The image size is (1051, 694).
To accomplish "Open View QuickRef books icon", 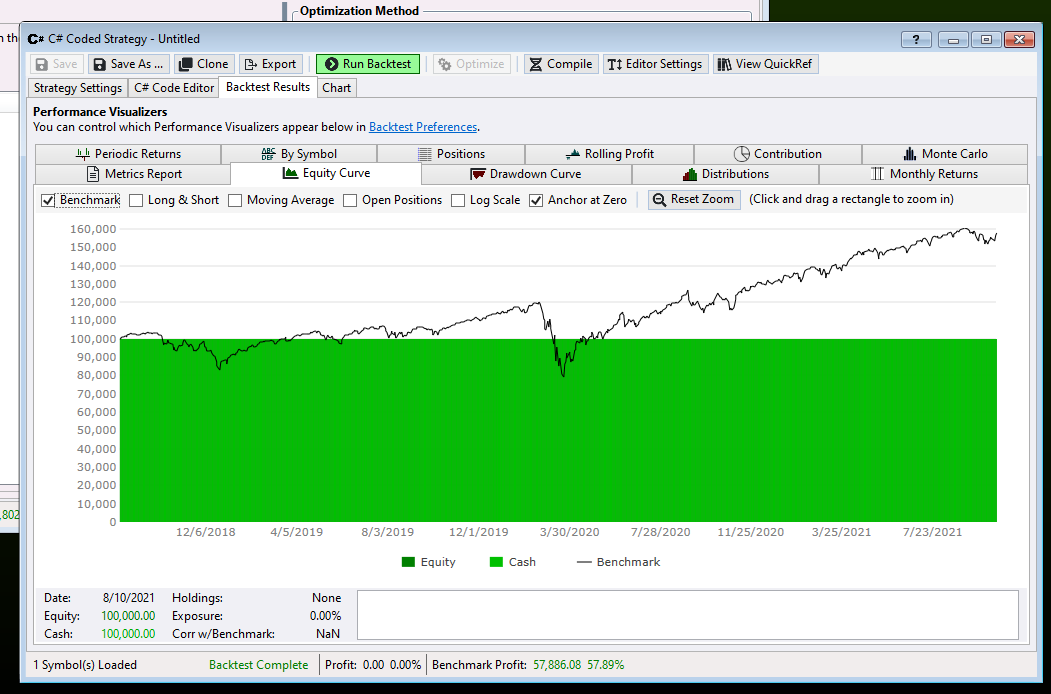I will (724, 64).
